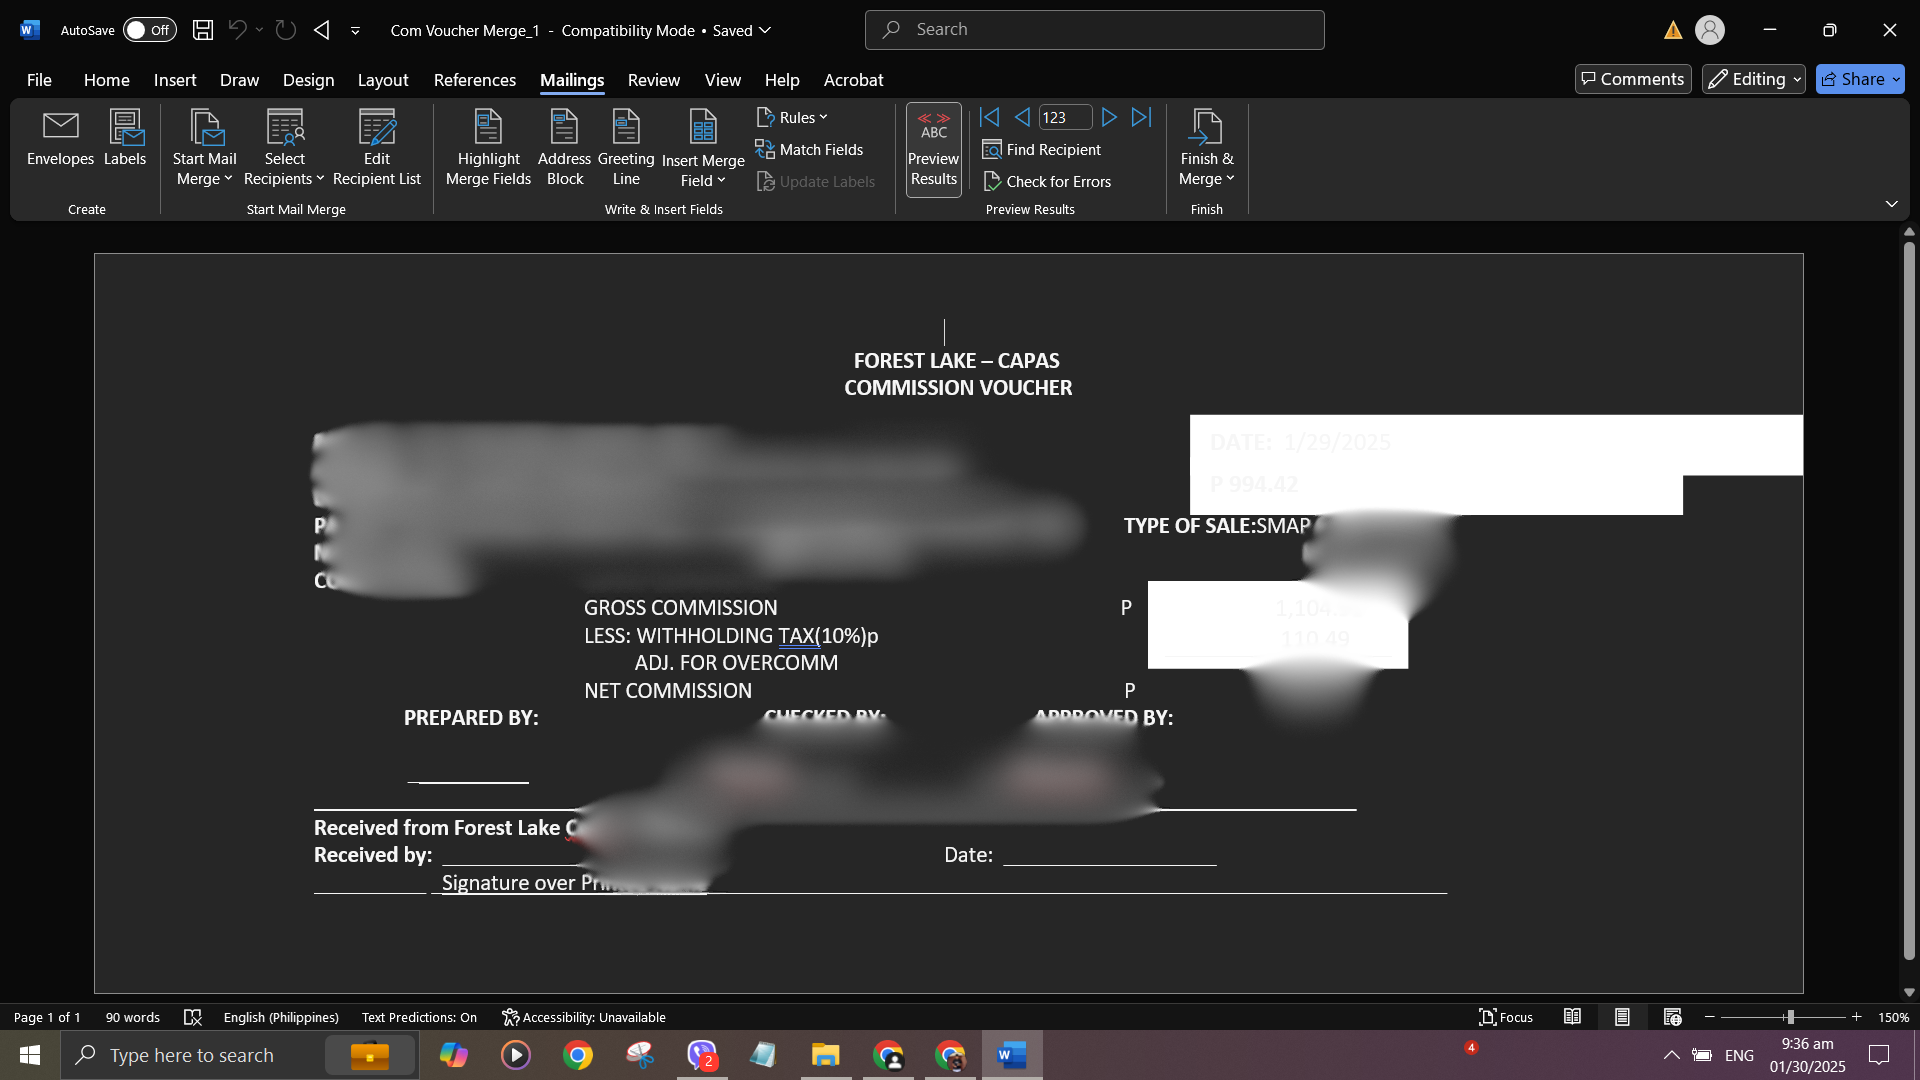The height and width of the screenshot is (1080, 1920).
Task: Expand the Rules dropdown
Action: click(793, 118)
